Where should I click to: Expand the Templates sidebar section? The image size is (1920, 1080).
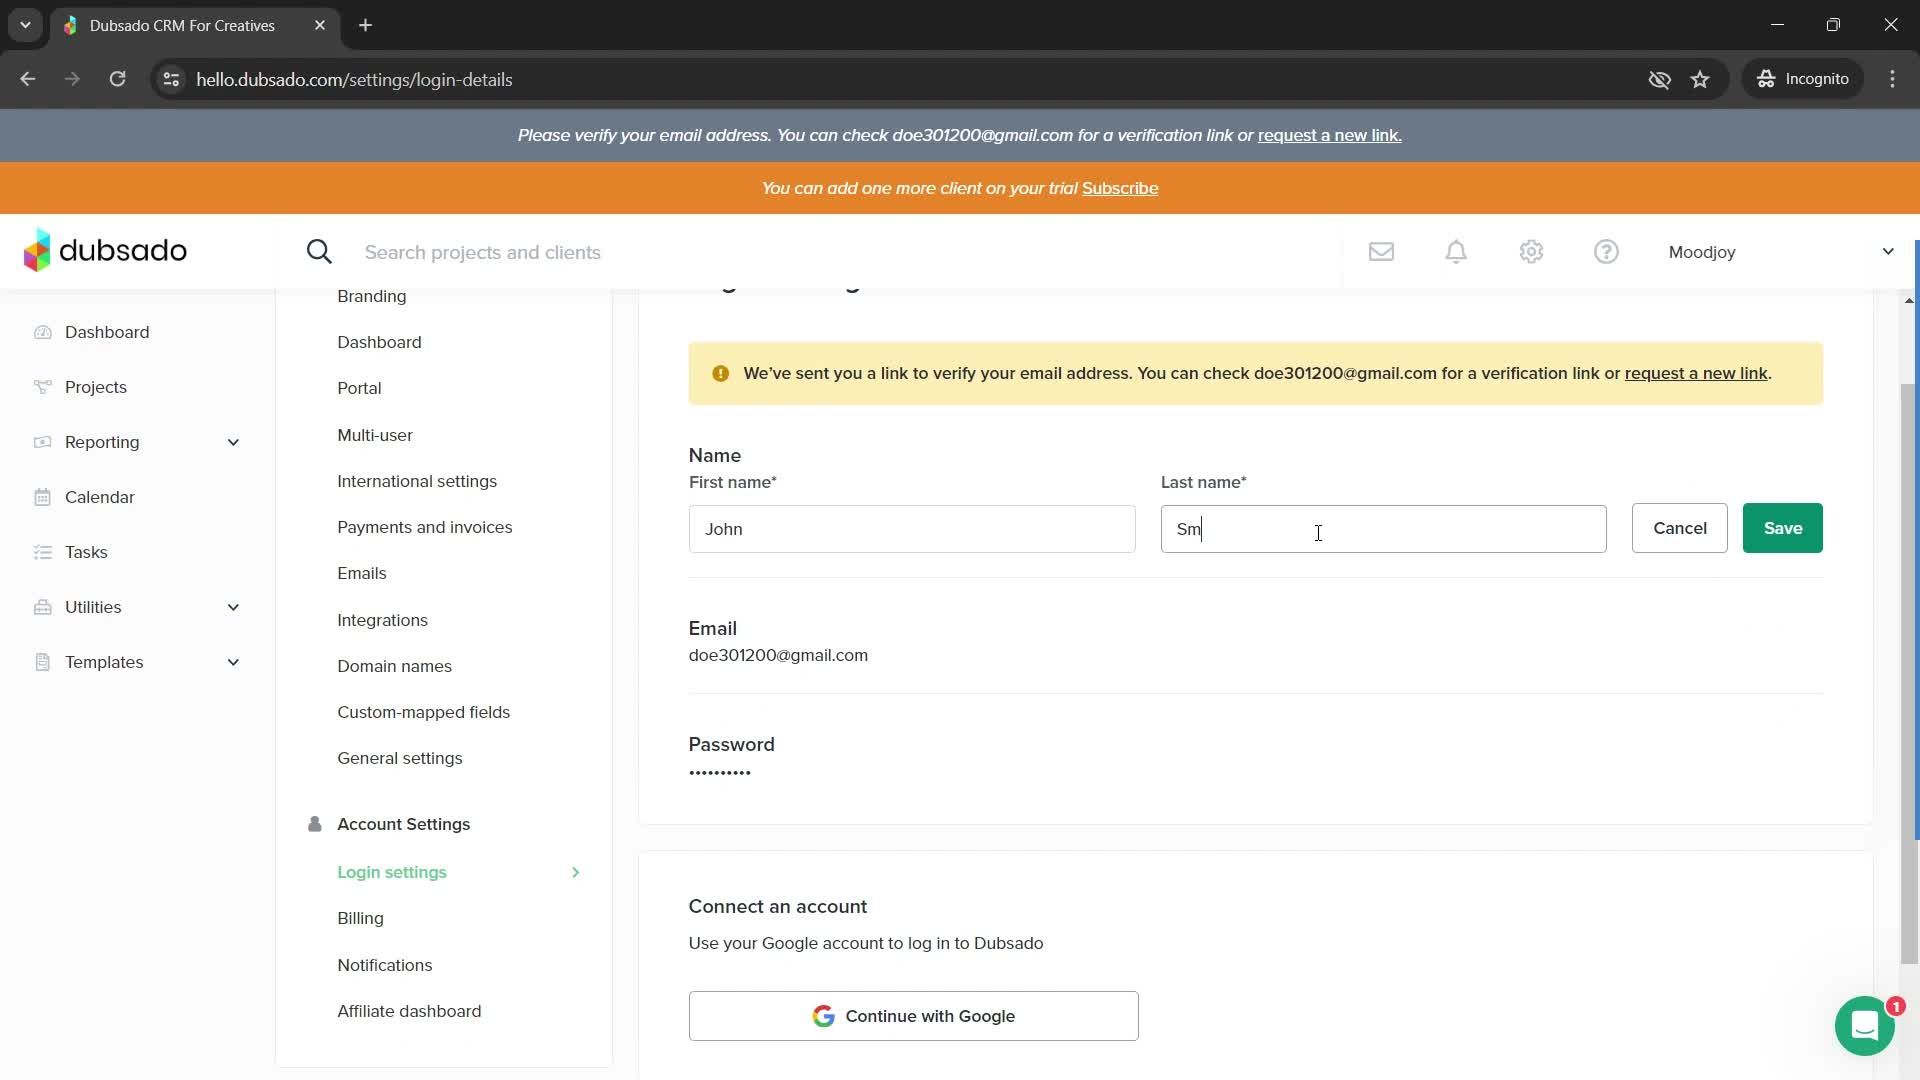pyautogui.click(x=233, y=662)
